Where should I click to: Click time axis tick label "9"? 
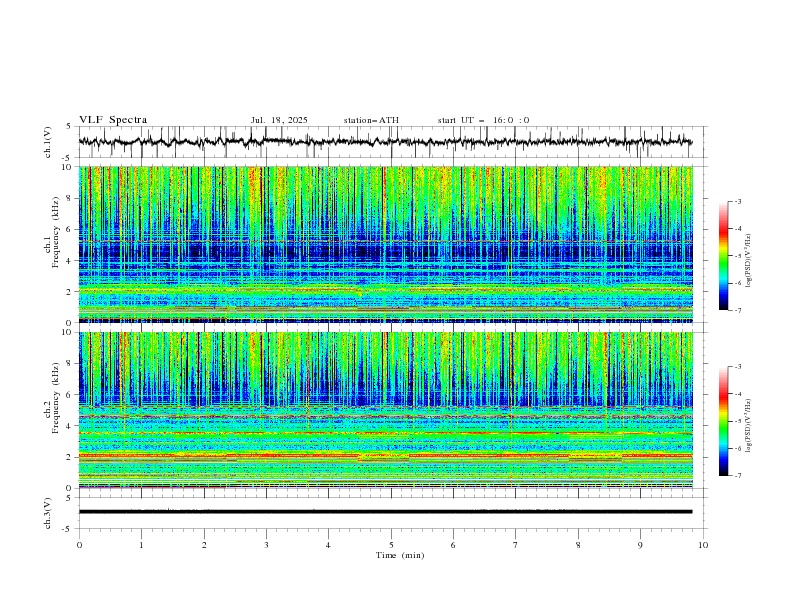tap(640, 545)
